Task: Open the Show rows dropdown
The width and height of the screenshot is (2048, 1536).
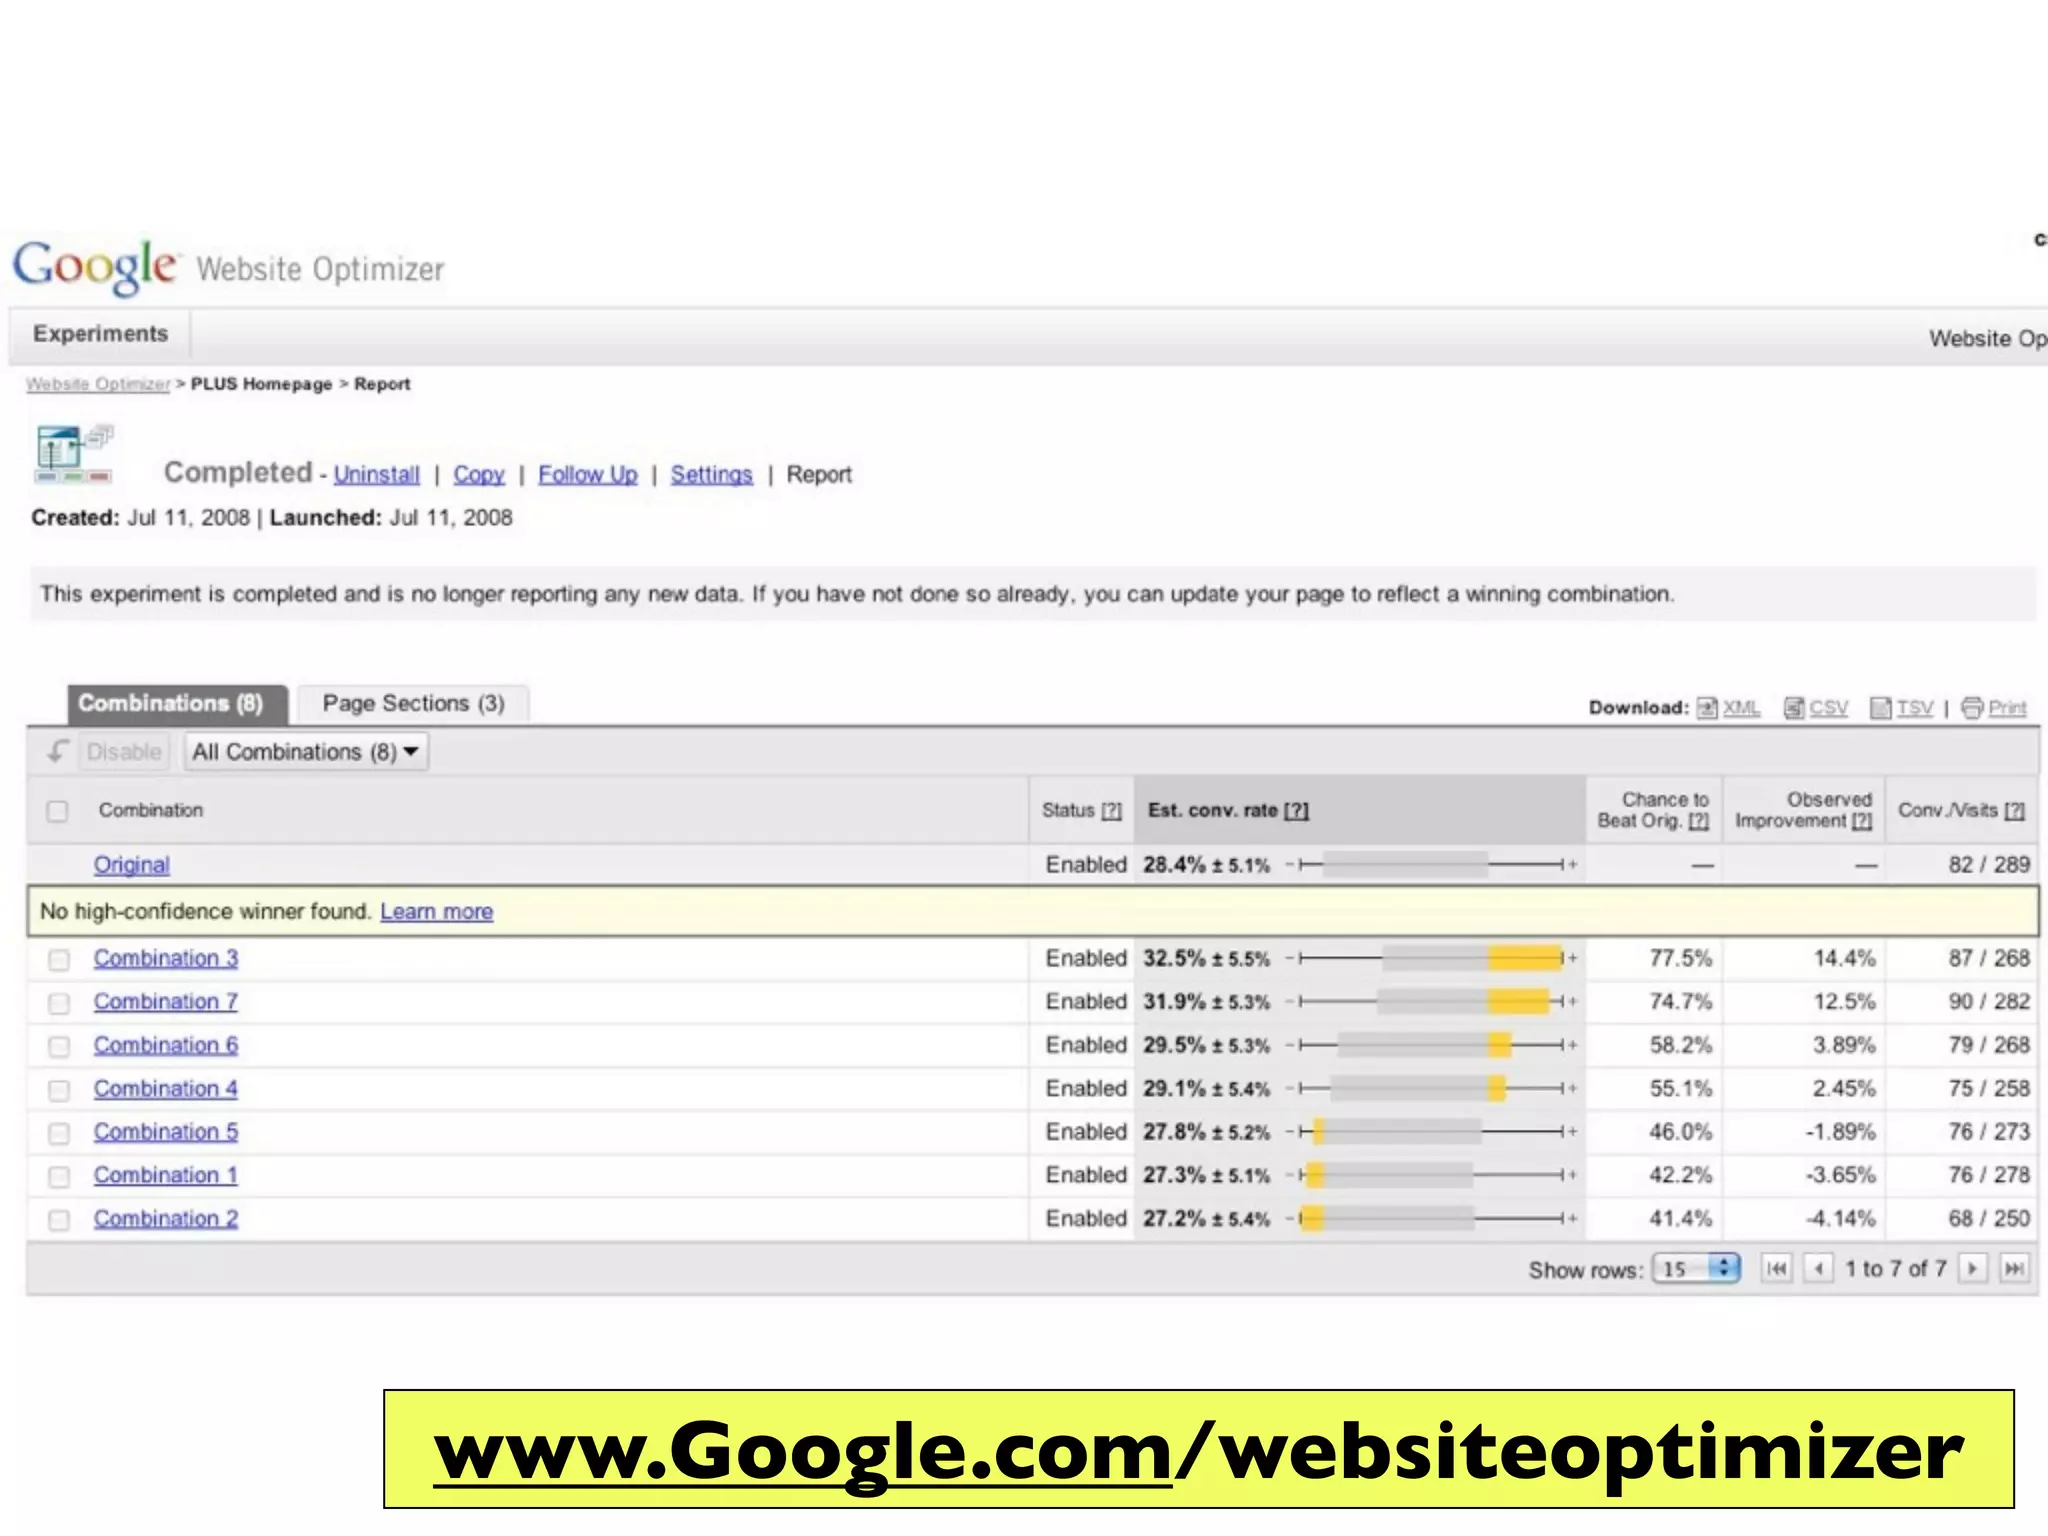Action: [1696, 1269]
